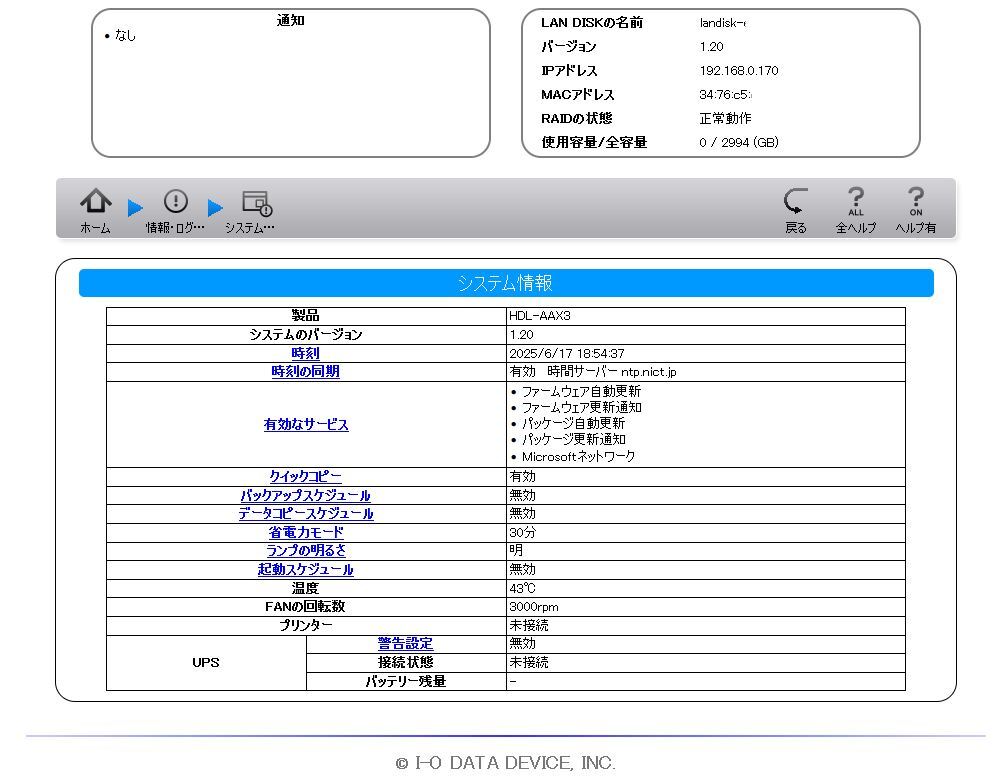Toggle the ヘルプ有 help-on icon
Viewport: 996px width, 780px height.
point(915,201)
